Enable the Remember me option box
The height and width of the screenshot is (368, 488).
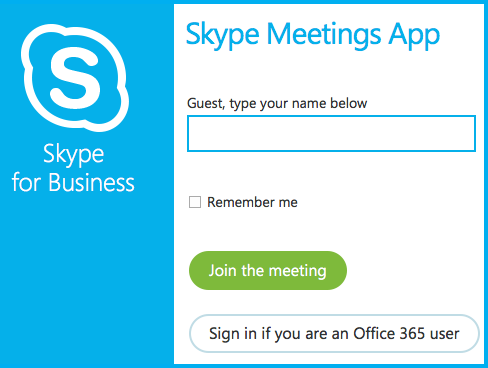click(195, 202)
